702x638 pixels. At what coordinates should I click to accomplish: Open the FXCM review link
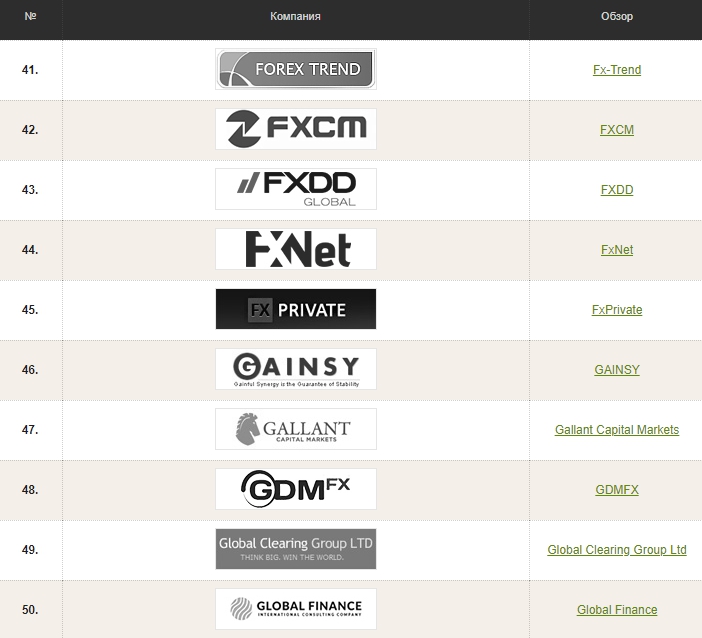pyautogui.click(x=616, y=130)
